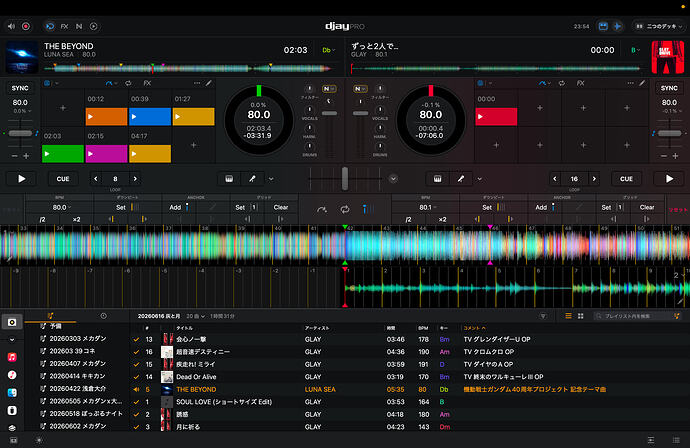Open the Finder source in library sidebar

(x=12, y=393)
